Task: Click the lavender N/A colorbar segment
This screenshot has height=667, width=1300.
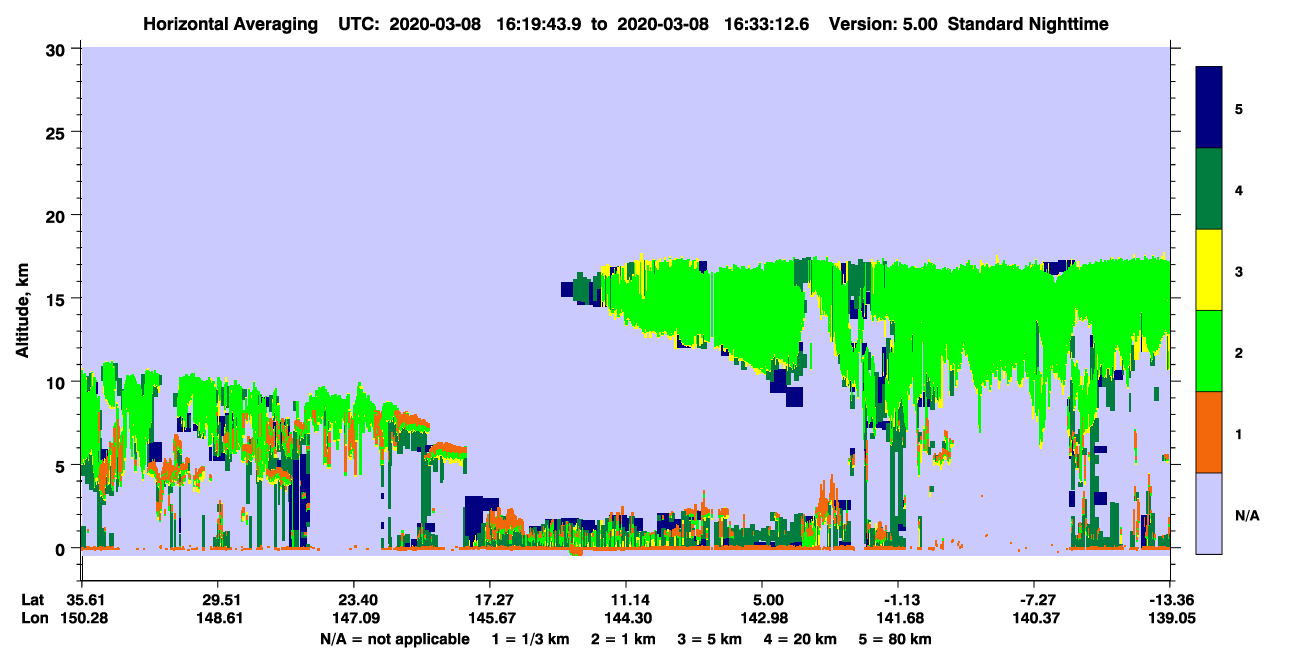Action: pyautogui.click(x=1209, y=513)
